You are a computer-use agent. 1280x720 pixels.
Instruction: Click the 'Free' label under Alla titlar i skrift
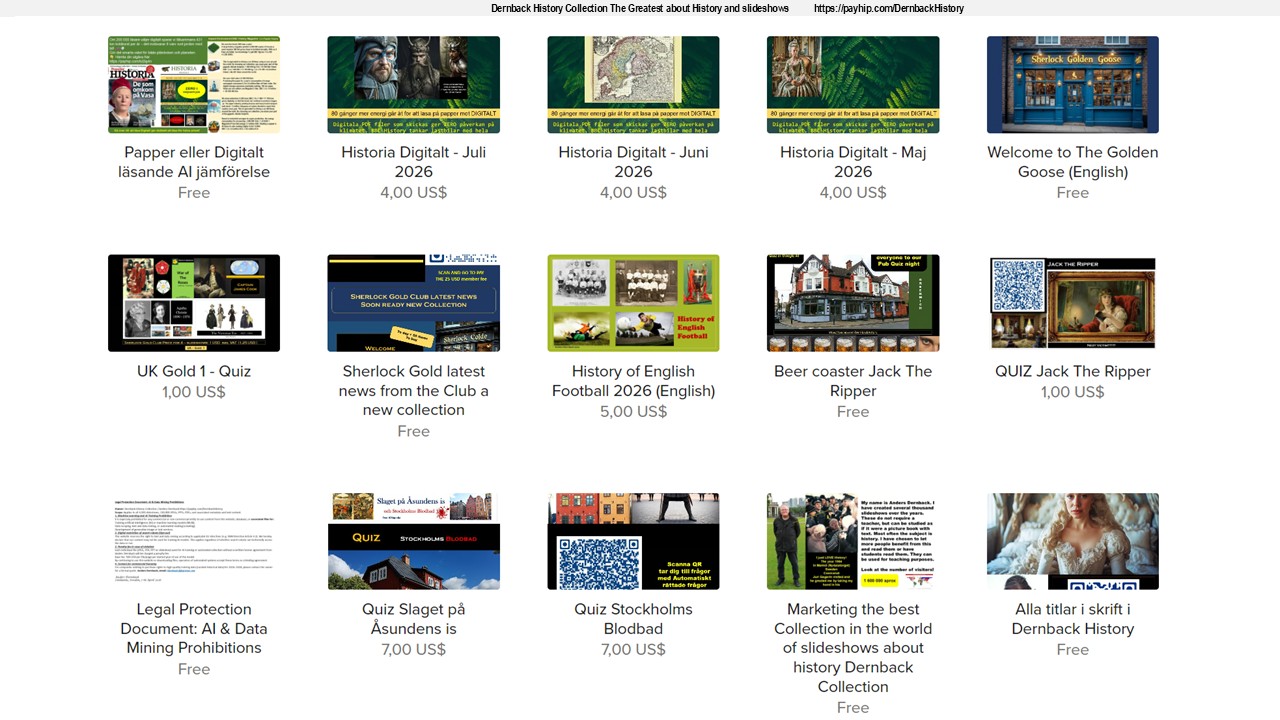[1073, 650]
